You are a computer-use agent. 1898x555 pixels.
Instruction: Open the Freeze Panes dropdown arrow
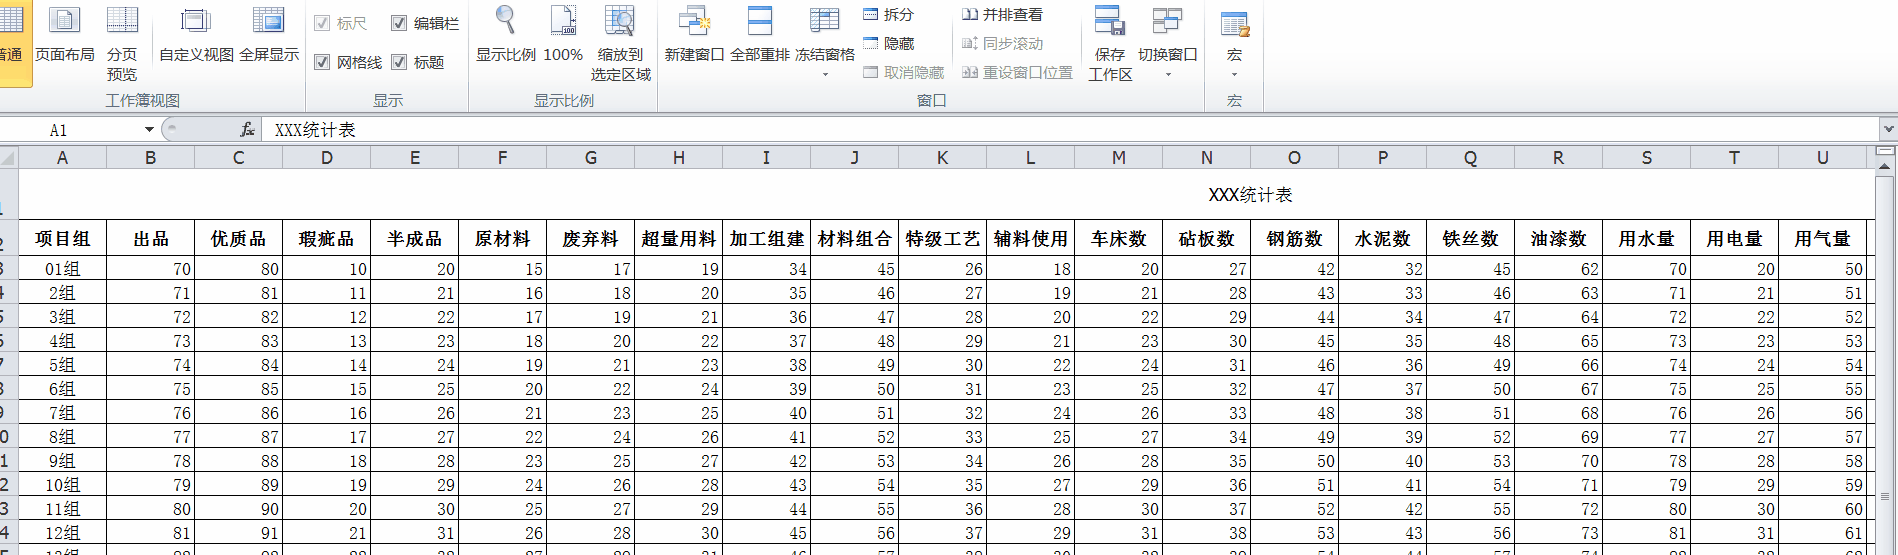[x=825, y=76]
